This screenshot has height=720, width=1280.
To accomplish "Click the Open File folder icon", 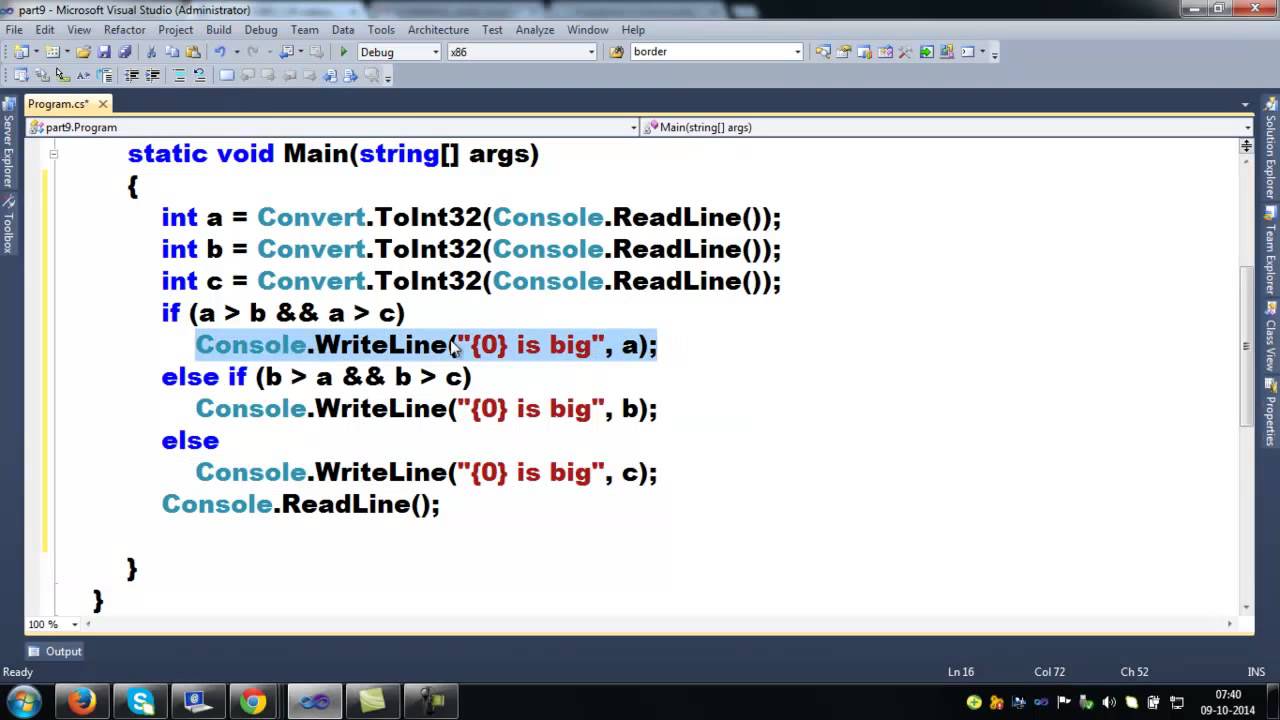I will coord(83,52).
